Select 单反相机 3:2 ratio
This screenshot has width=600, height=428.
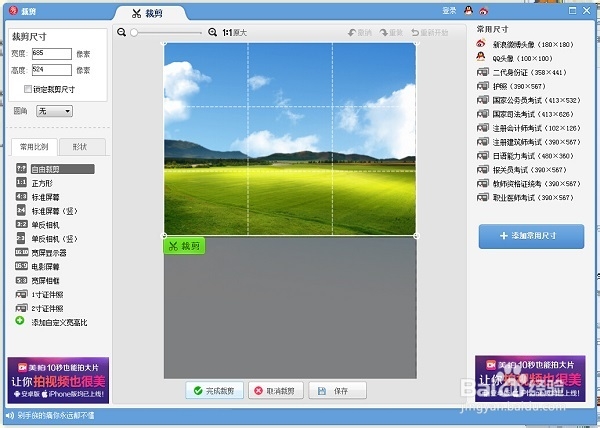(38, 225)
